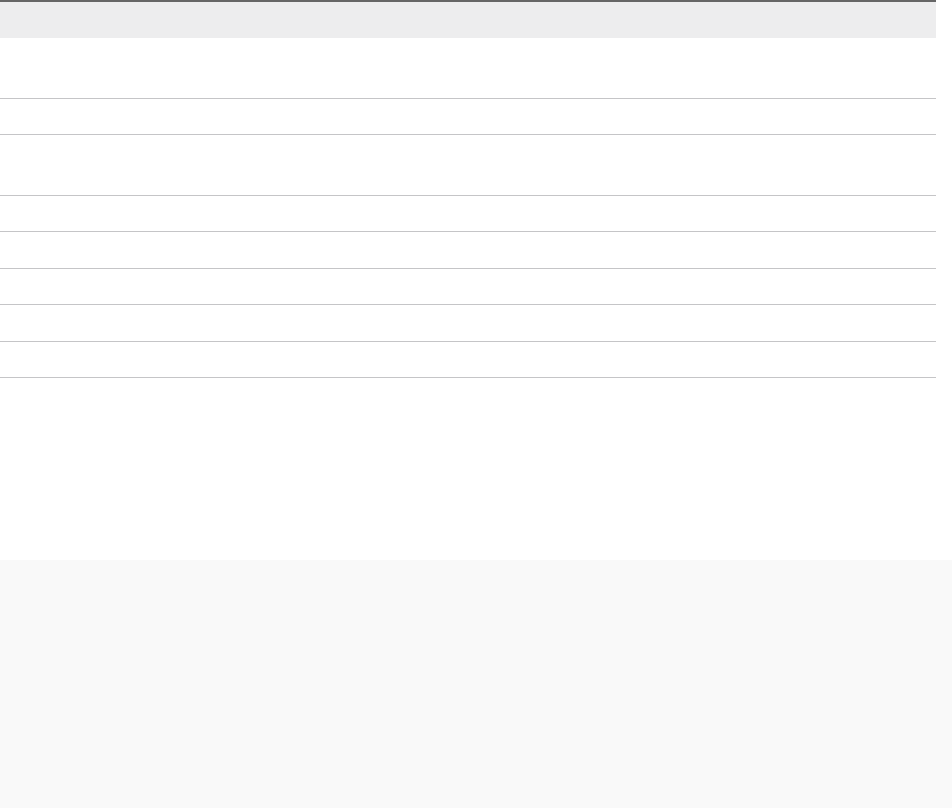Click the light gray panel at bottom

pyautogui.click(x=476, y=684)
